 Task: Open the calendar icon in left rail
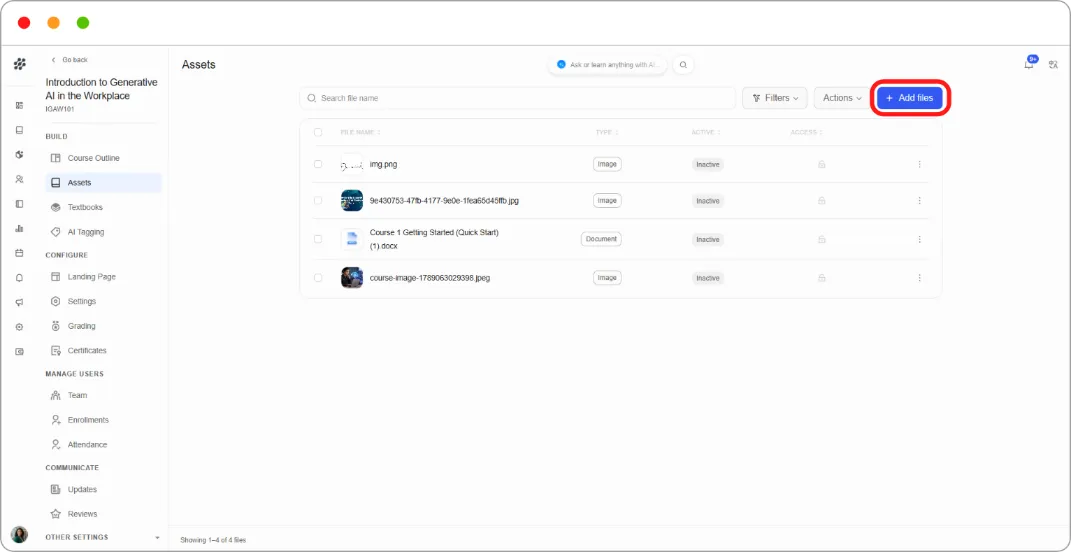[x=19, y=253]
